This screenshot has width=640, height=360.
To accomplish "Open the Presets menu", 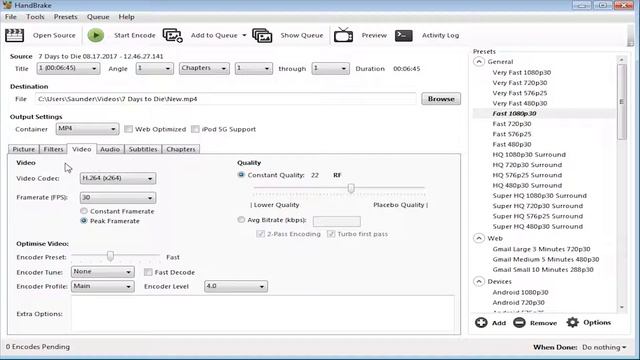I will pyautogui.click(x=65, y=17).
